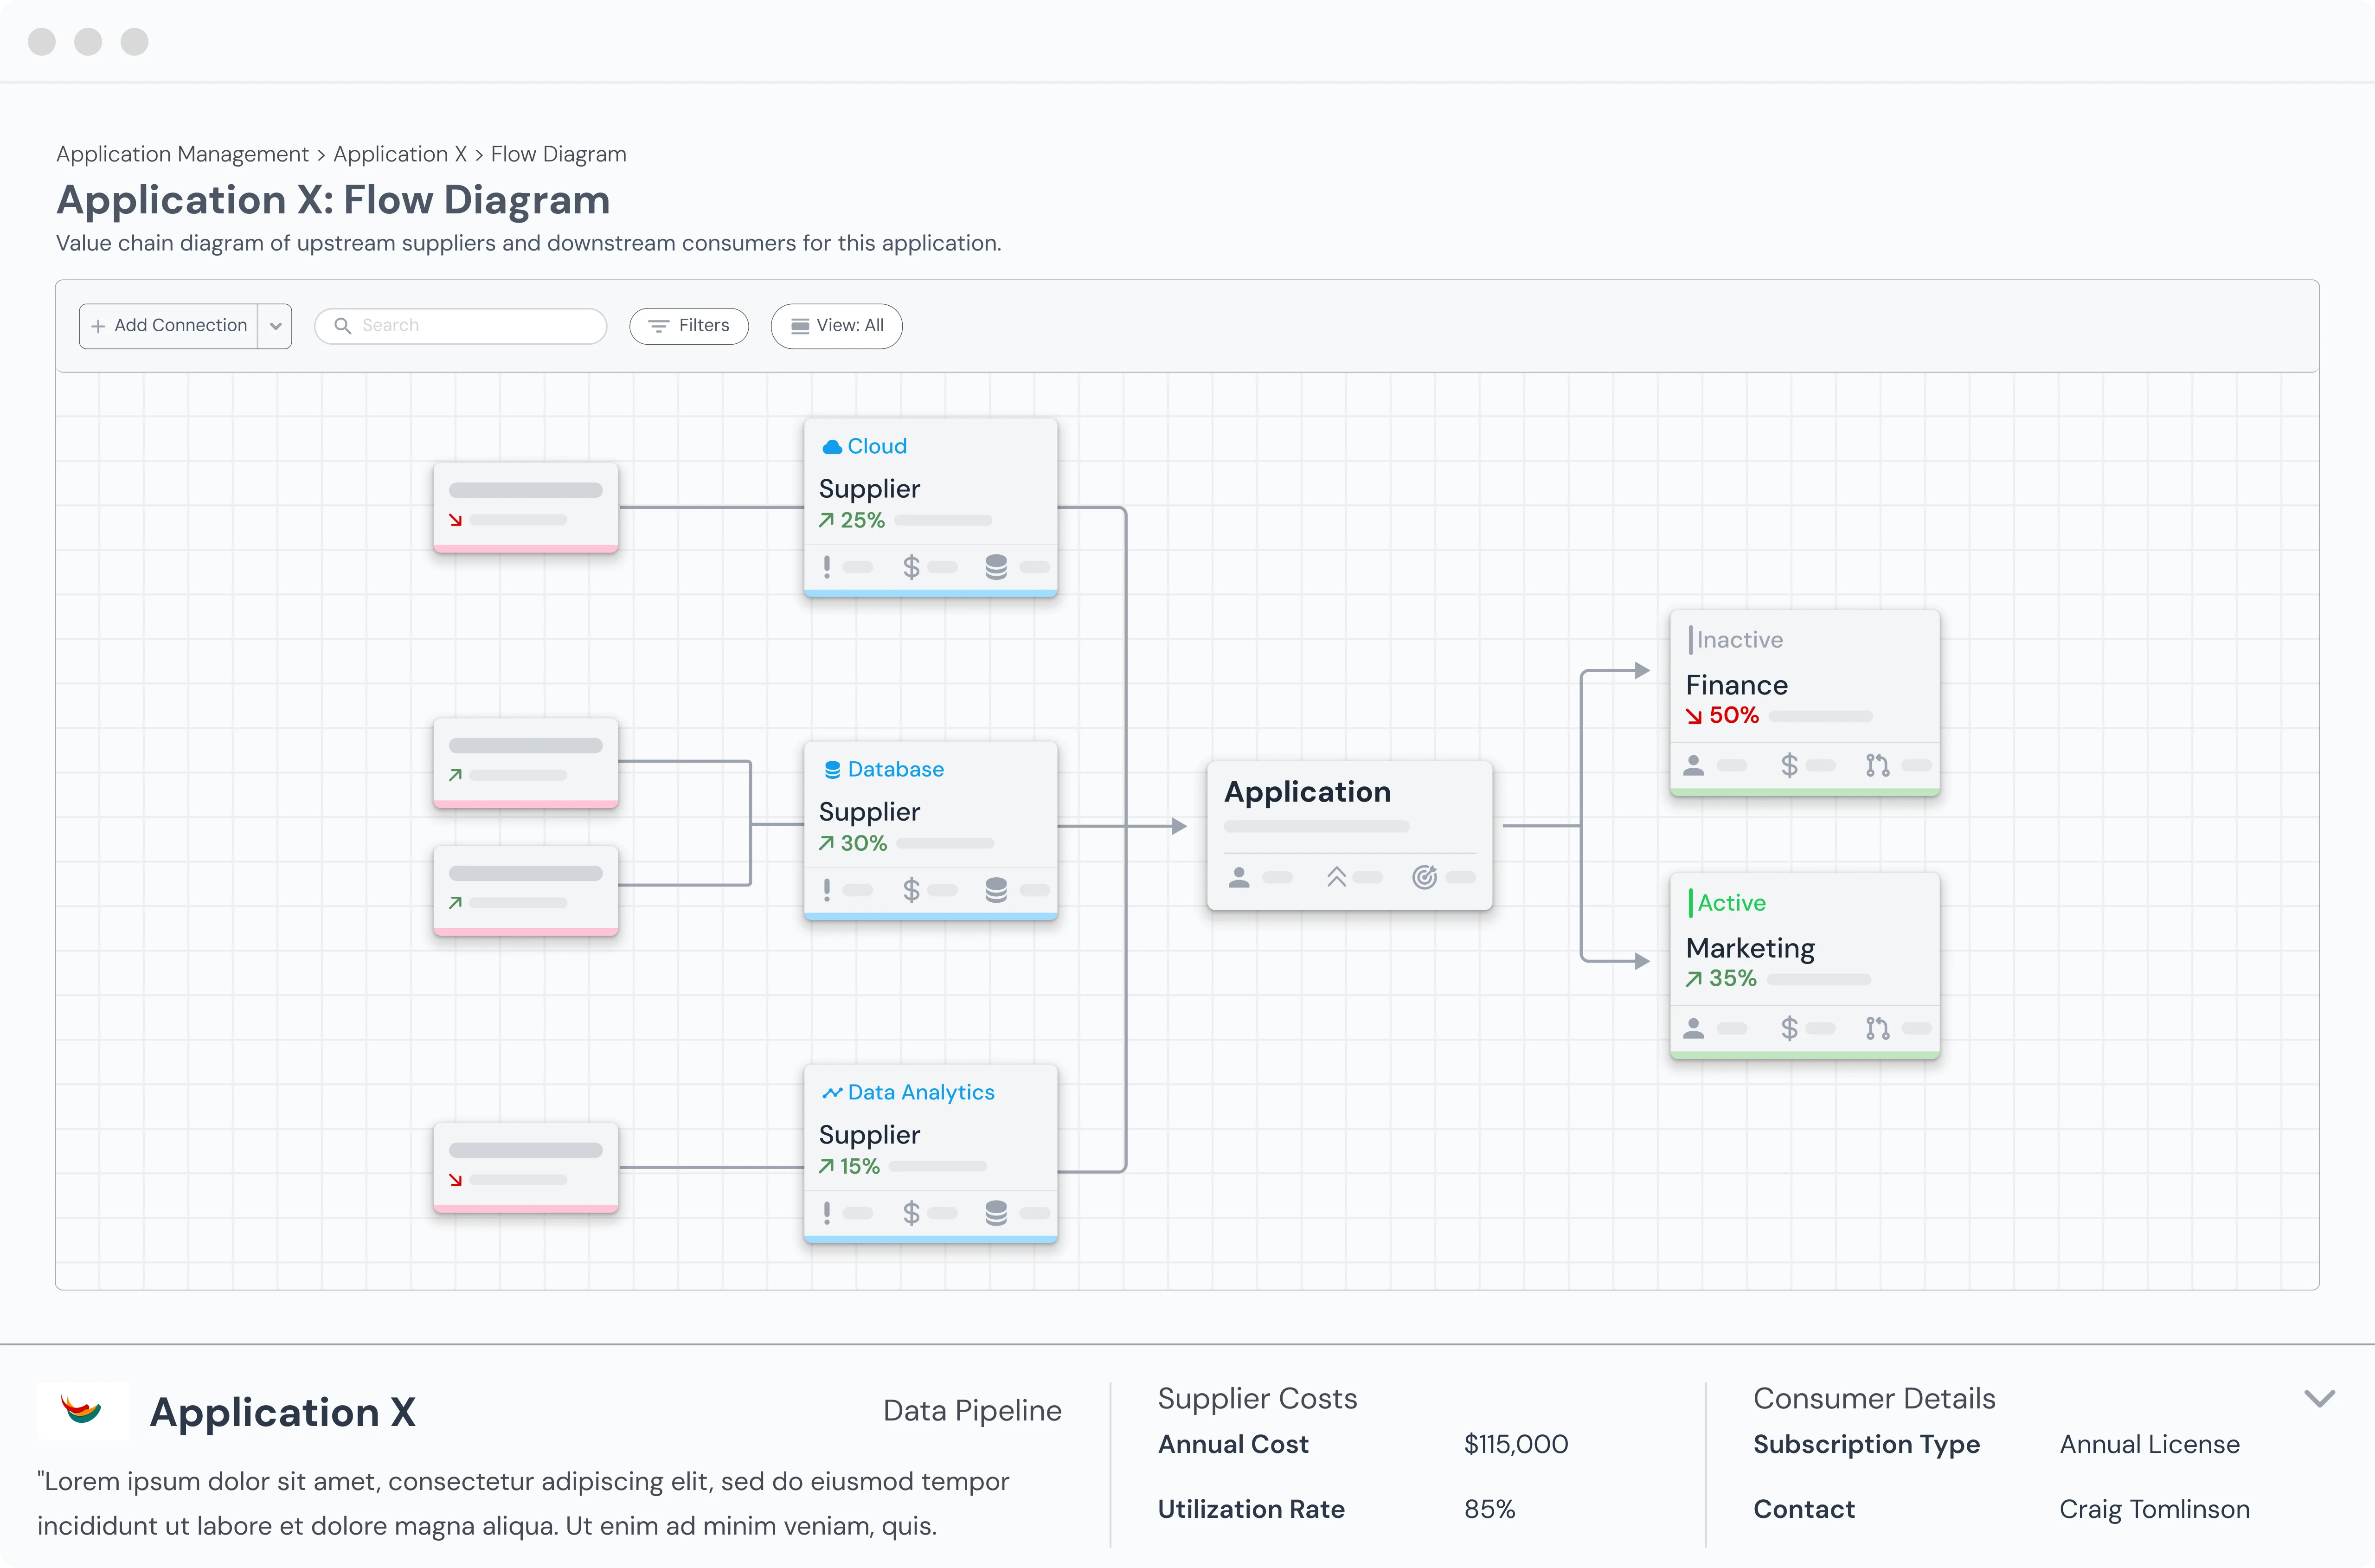Collapse the Application X details panel chevron

pos(2319,1398)
